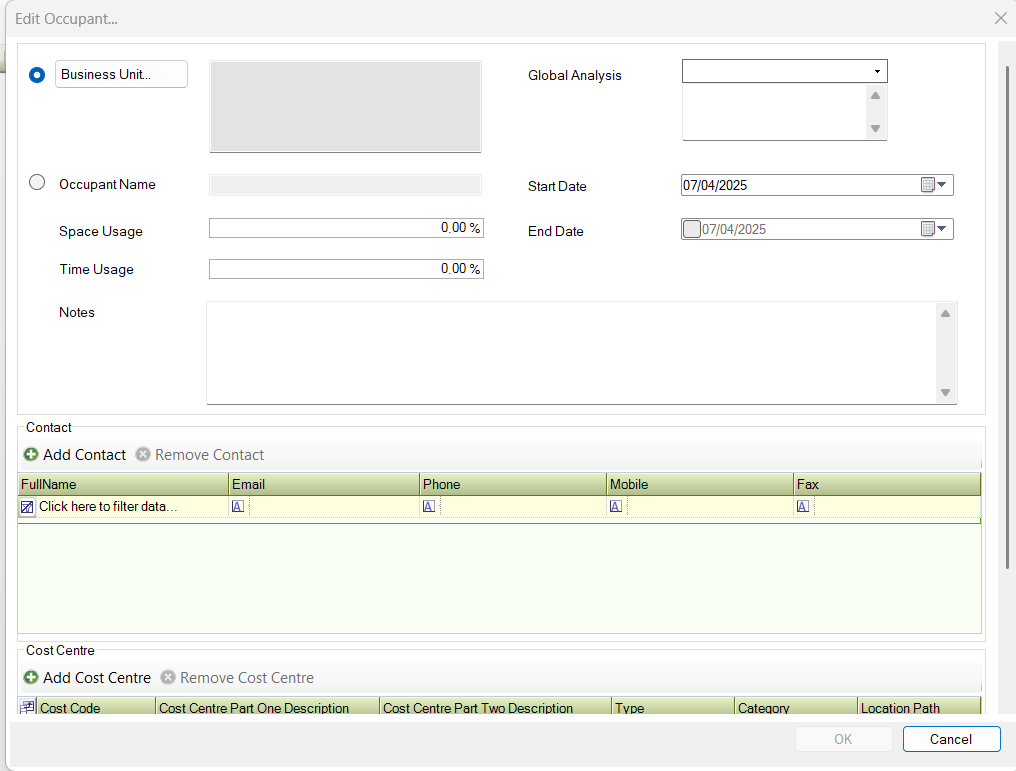
Task: Click the Cancel button
Action: click(x=950, y=739)
